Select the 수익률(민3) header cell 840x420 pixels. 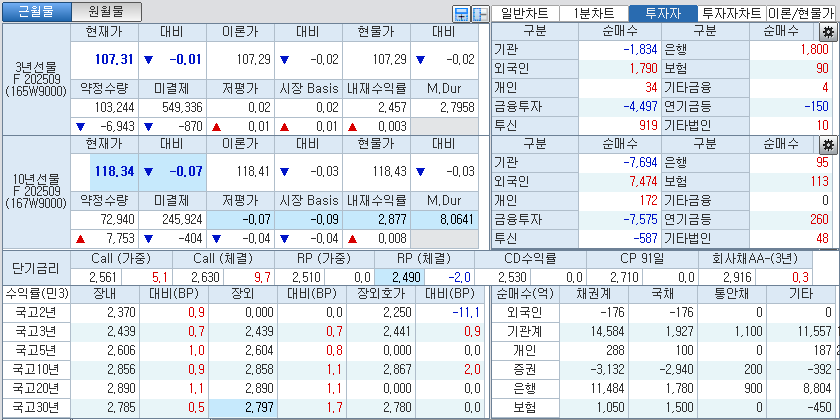(36, 294)
